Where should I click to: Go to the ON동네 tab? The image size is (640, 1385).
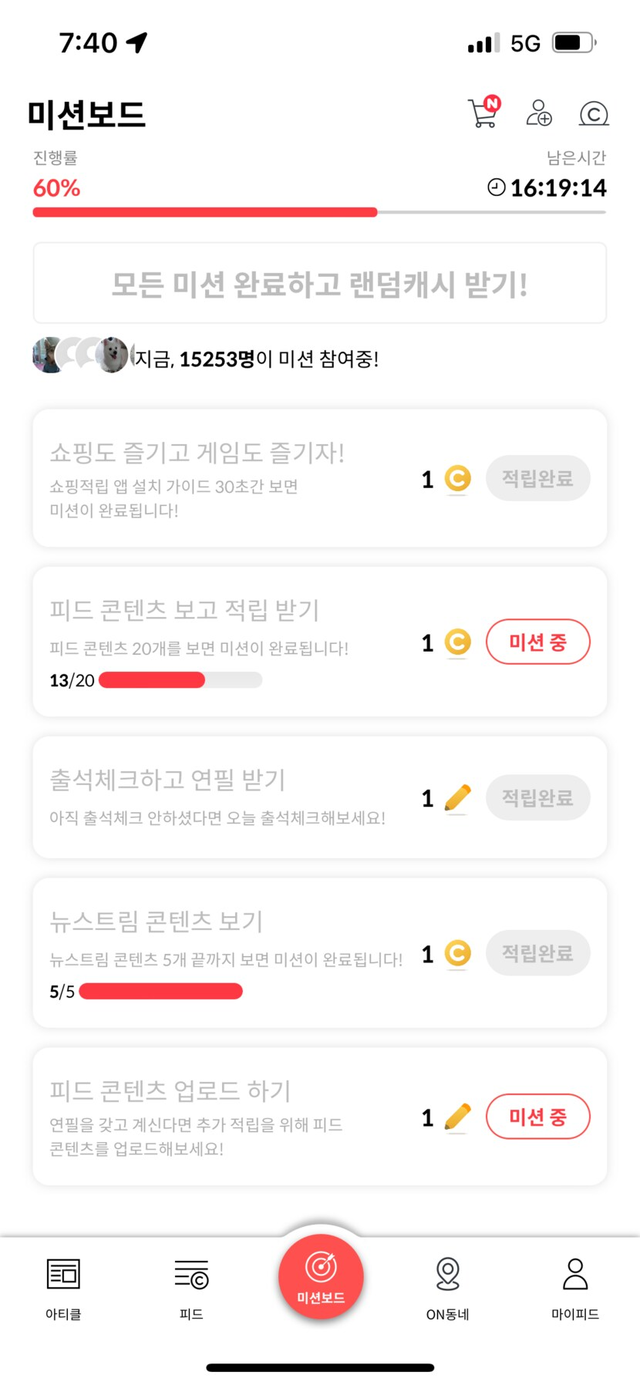448,1288
